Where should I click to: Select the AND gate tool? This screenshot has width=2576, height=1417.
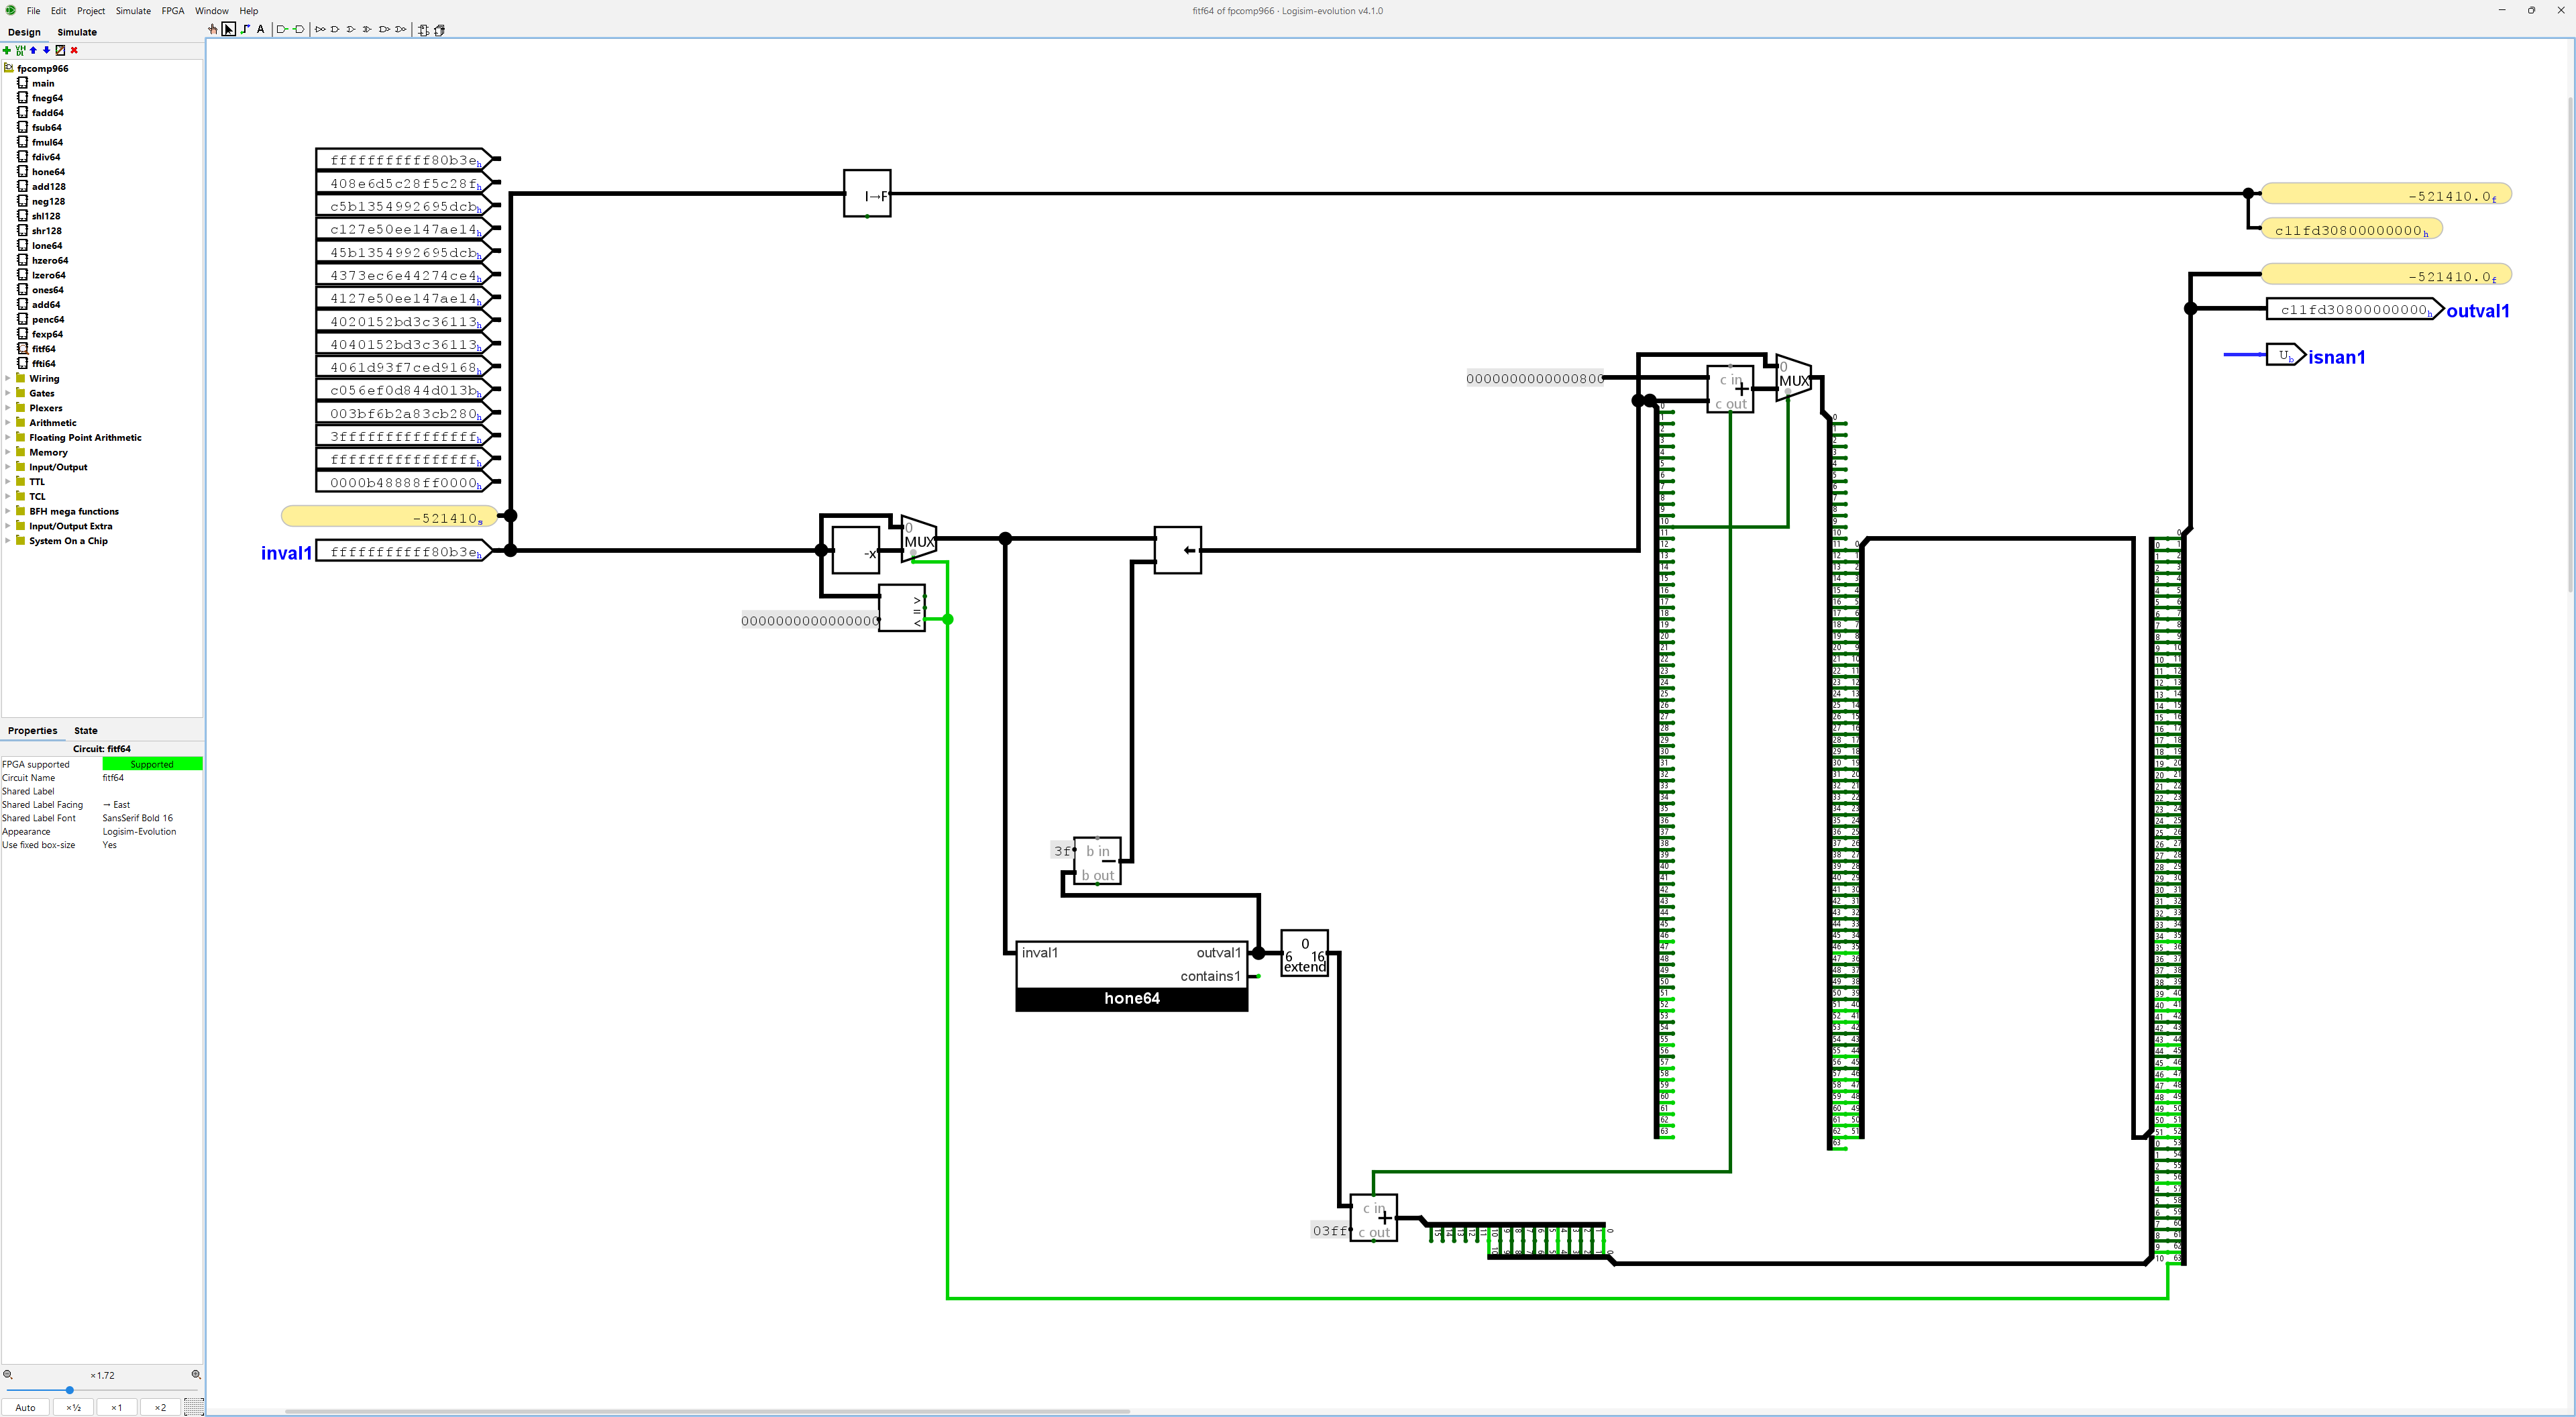tap(335, 30)
